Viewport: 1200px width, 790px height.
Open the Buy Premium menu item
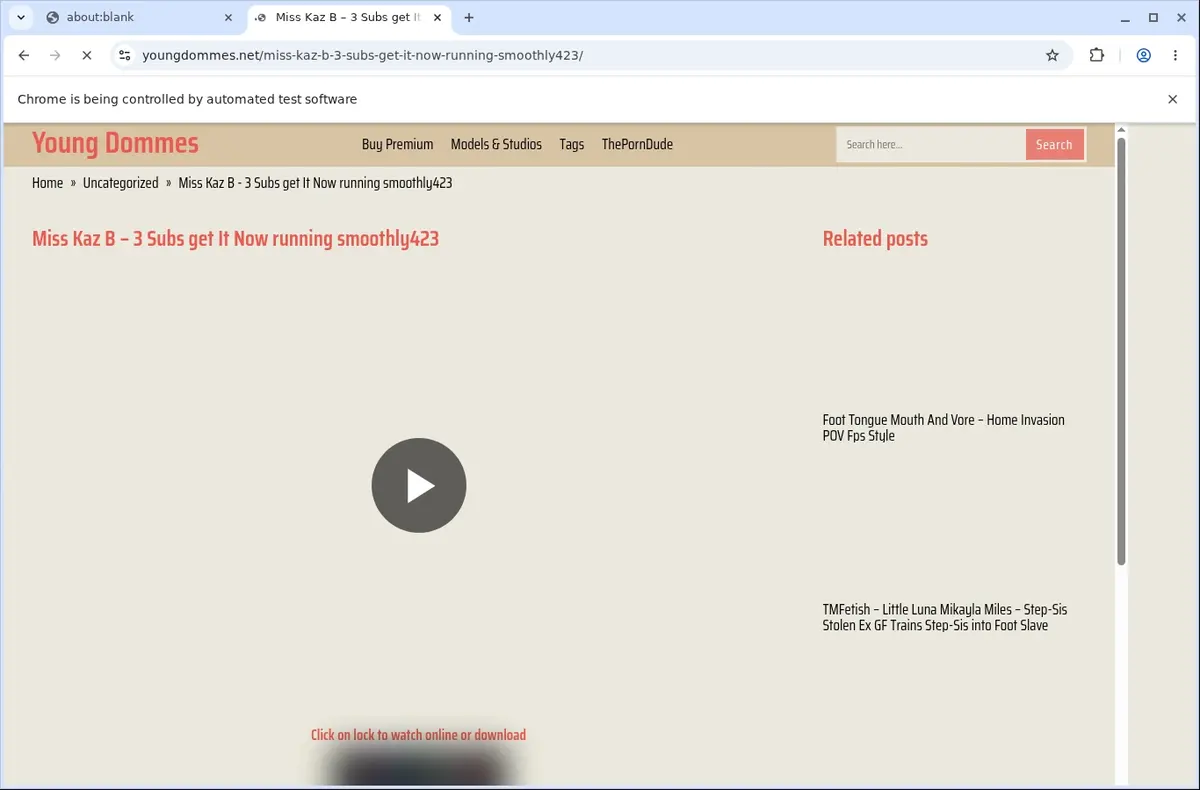pos(397,144)
